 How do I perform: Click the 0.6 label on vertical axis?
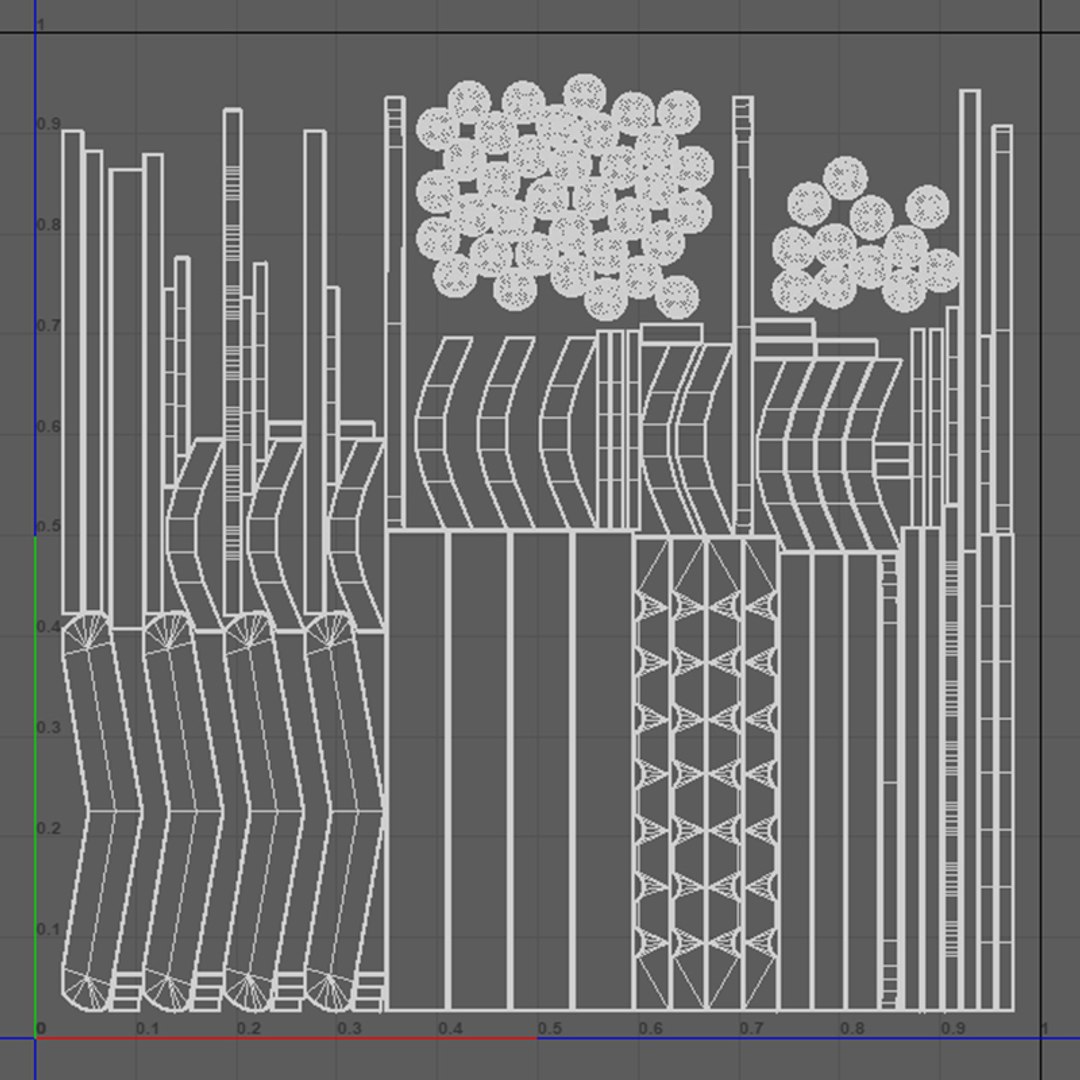coord(48,426)
